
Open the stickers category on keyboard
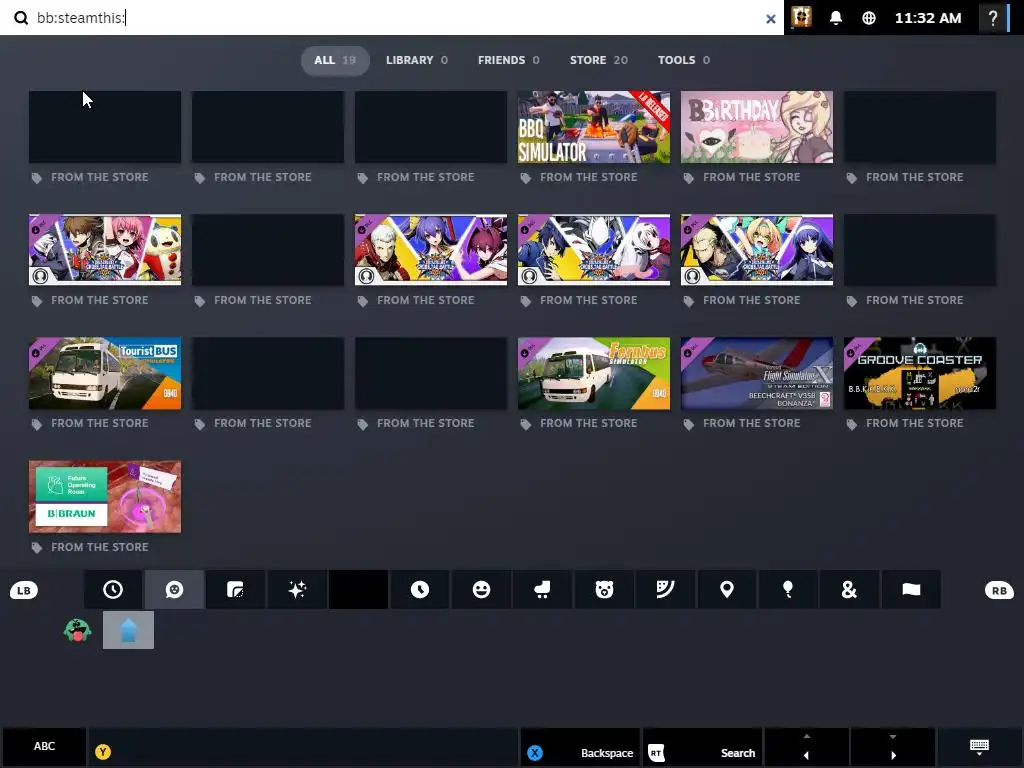pos(235,590)
